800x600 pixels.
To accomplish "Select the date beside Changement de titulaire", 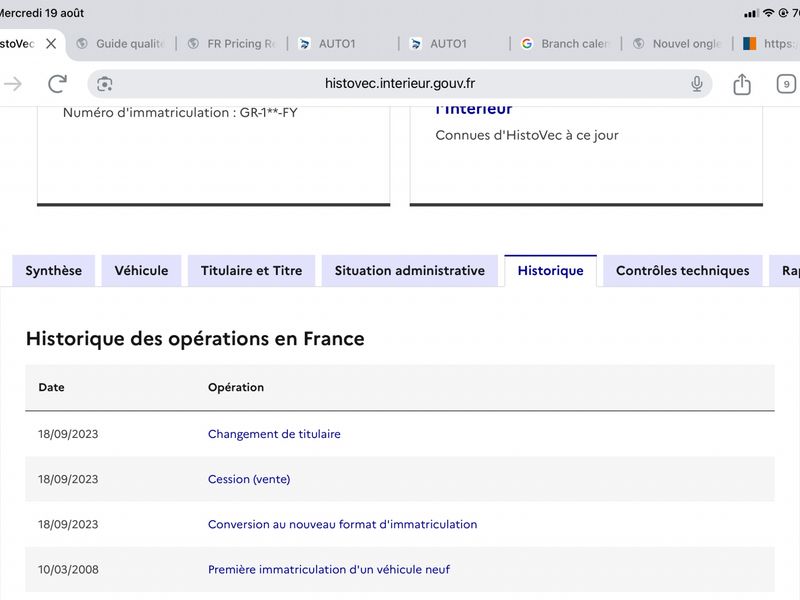I will (68, 434).
